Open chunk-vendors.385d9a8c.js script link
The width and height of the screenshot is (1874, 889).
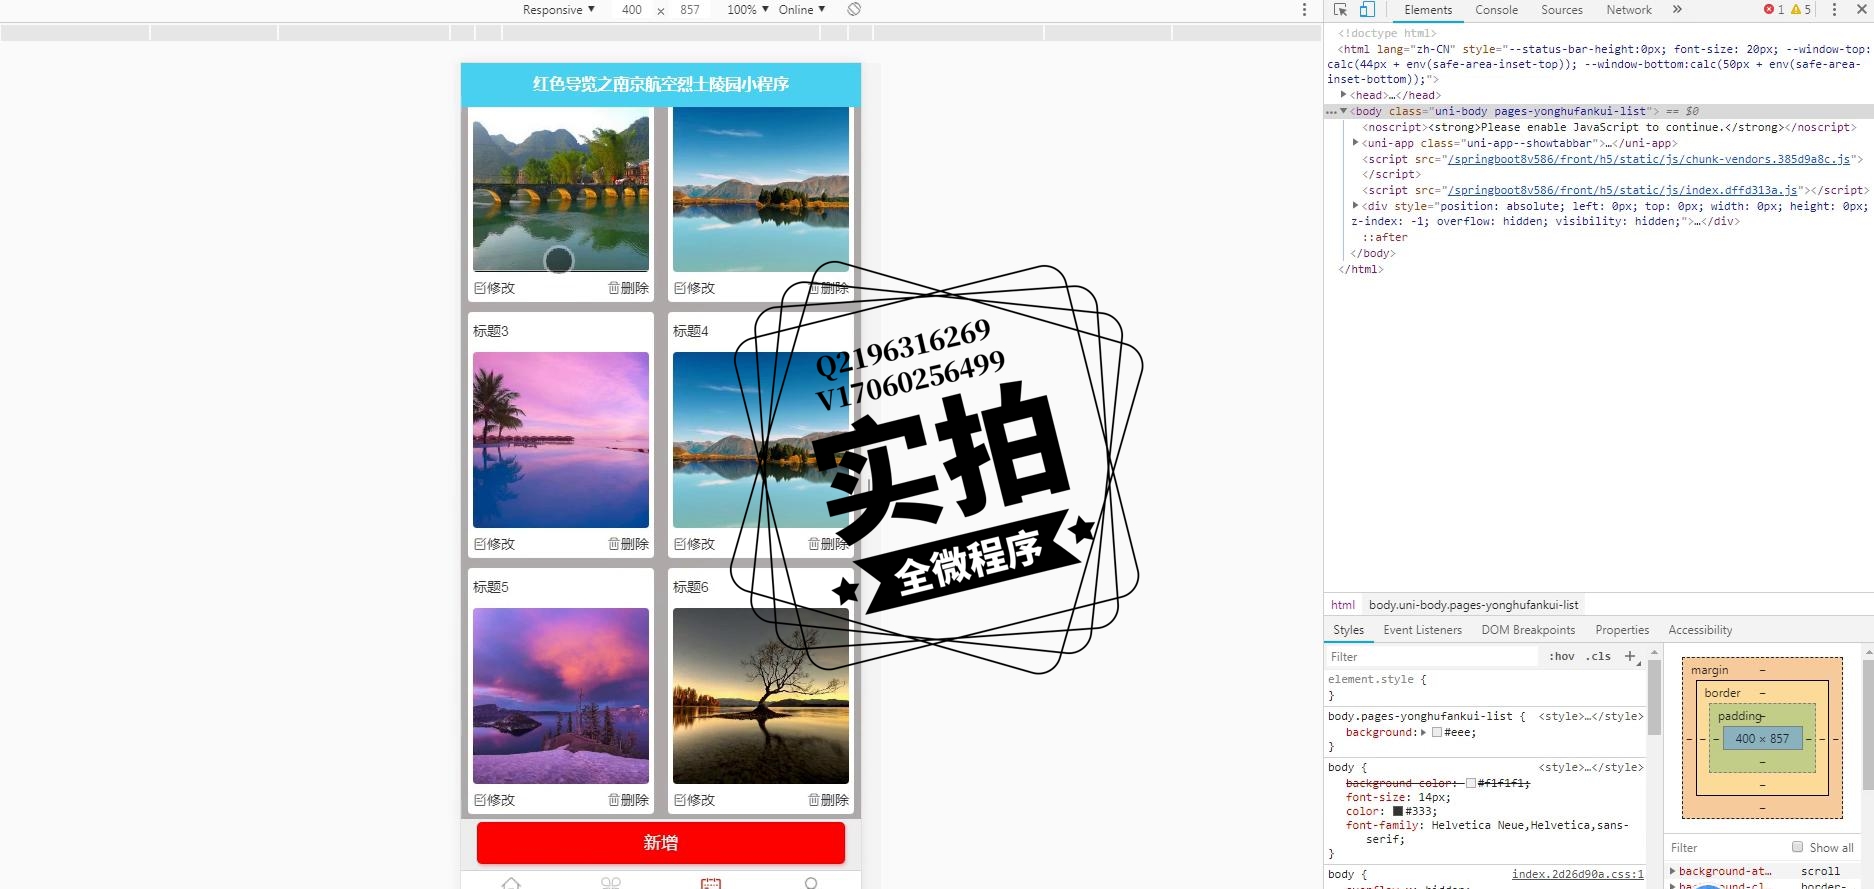pos(1649,159)
